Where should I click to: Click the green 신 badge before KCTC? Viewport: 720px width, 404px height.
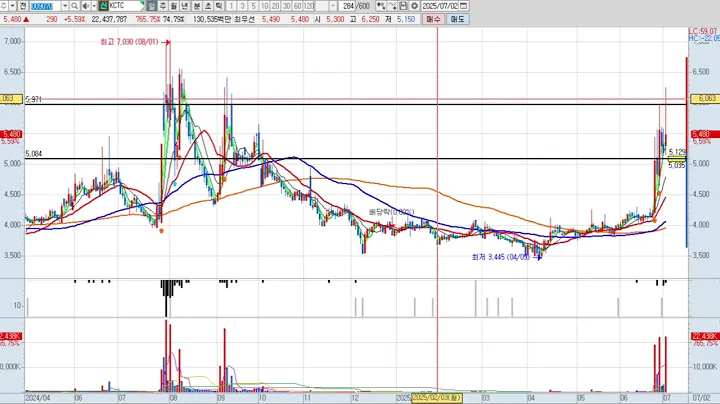(103, 6)
